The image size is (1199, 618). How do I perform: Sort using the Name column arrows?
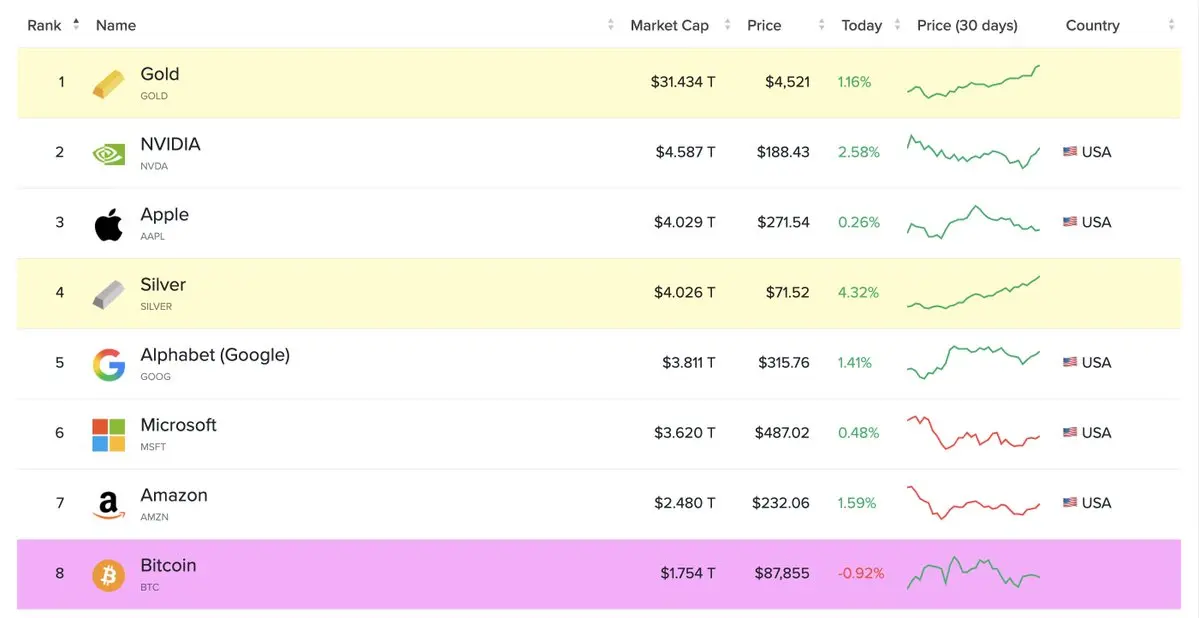point(611,26)
